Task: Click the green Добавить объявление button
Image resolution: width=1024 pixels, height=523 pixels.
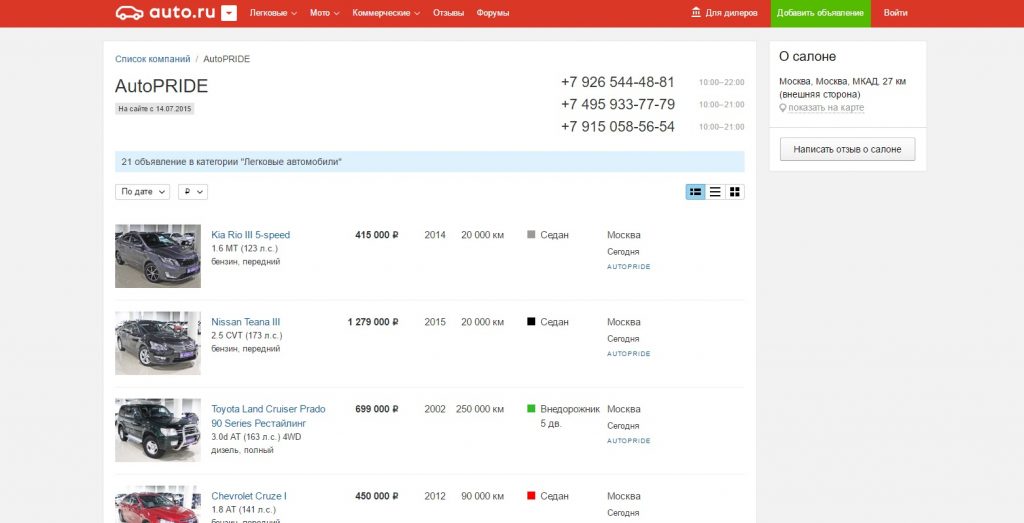Action: click(820, 13)
